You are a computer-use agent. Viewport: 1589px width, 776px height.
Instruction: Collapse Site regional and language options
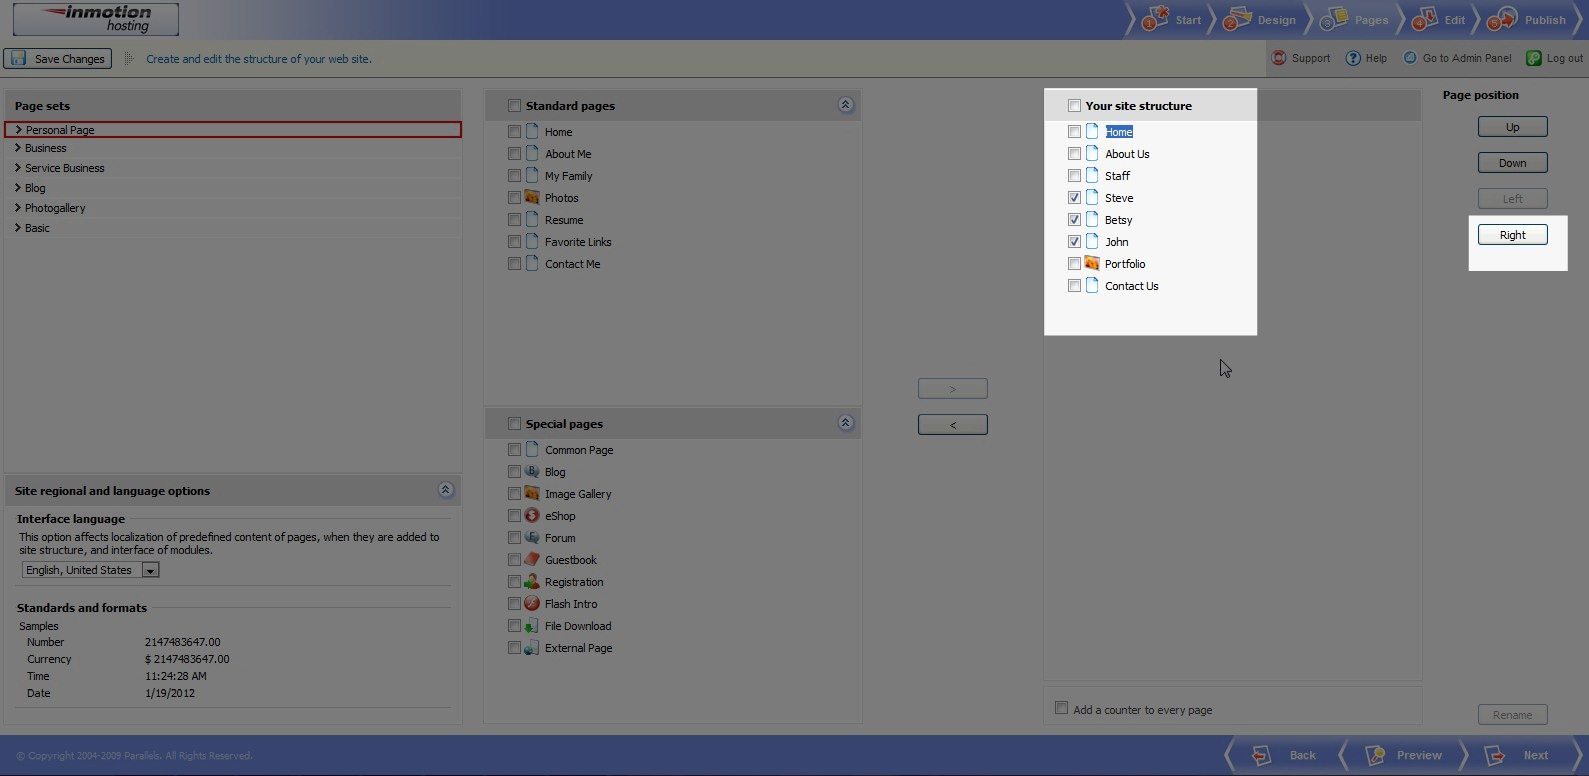(445, 490)
